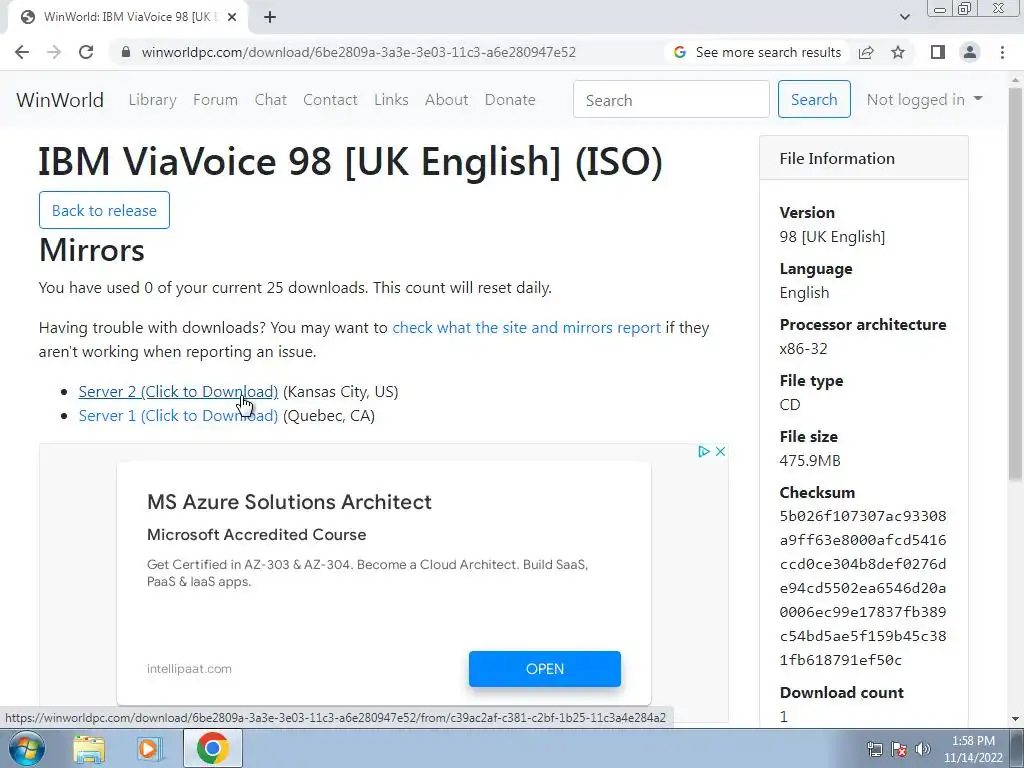The height and width of the screenshot is (768, 1024).
Task: Click the scrollbar down arrow
Action: [1016, 719]
